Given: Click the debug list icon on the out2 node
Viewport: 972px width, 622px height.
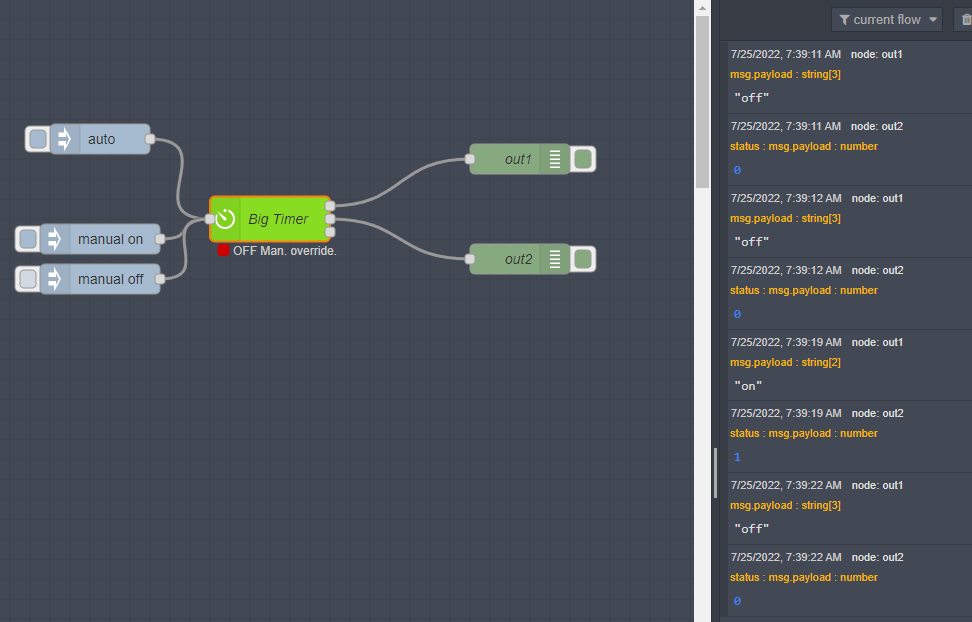Looking at the screenshot, I should click(555, 259).
